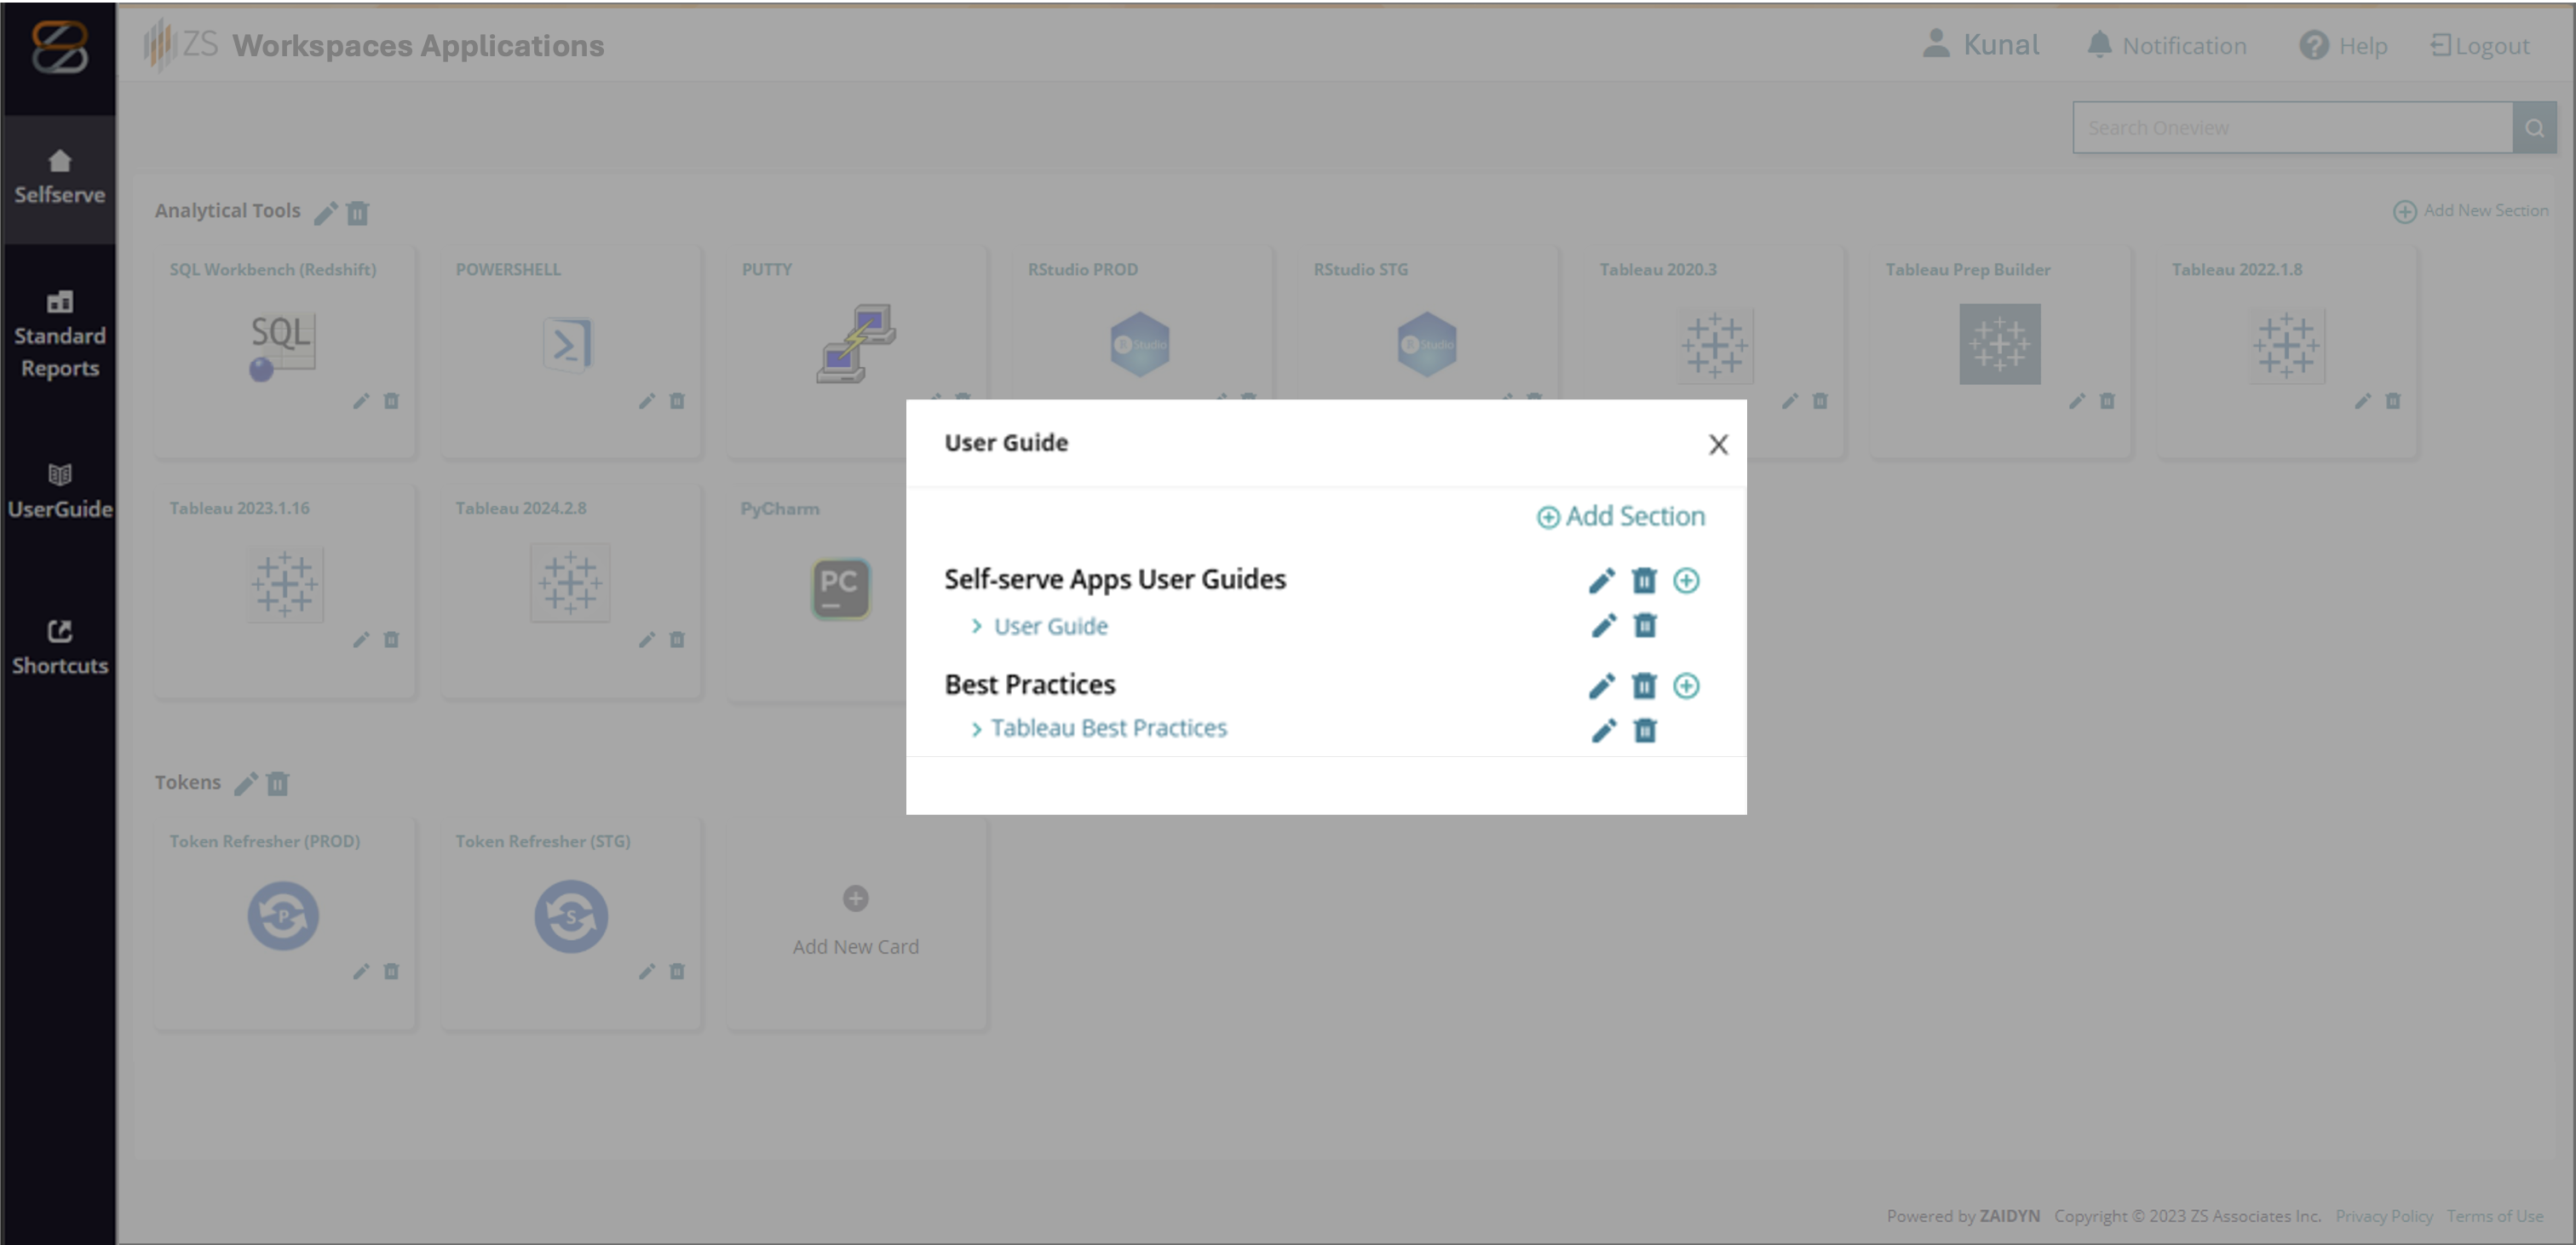Viewport: 2576px width, 1245px height.
Task: Open the Tableau Best Practices link
Action: 1108,728
